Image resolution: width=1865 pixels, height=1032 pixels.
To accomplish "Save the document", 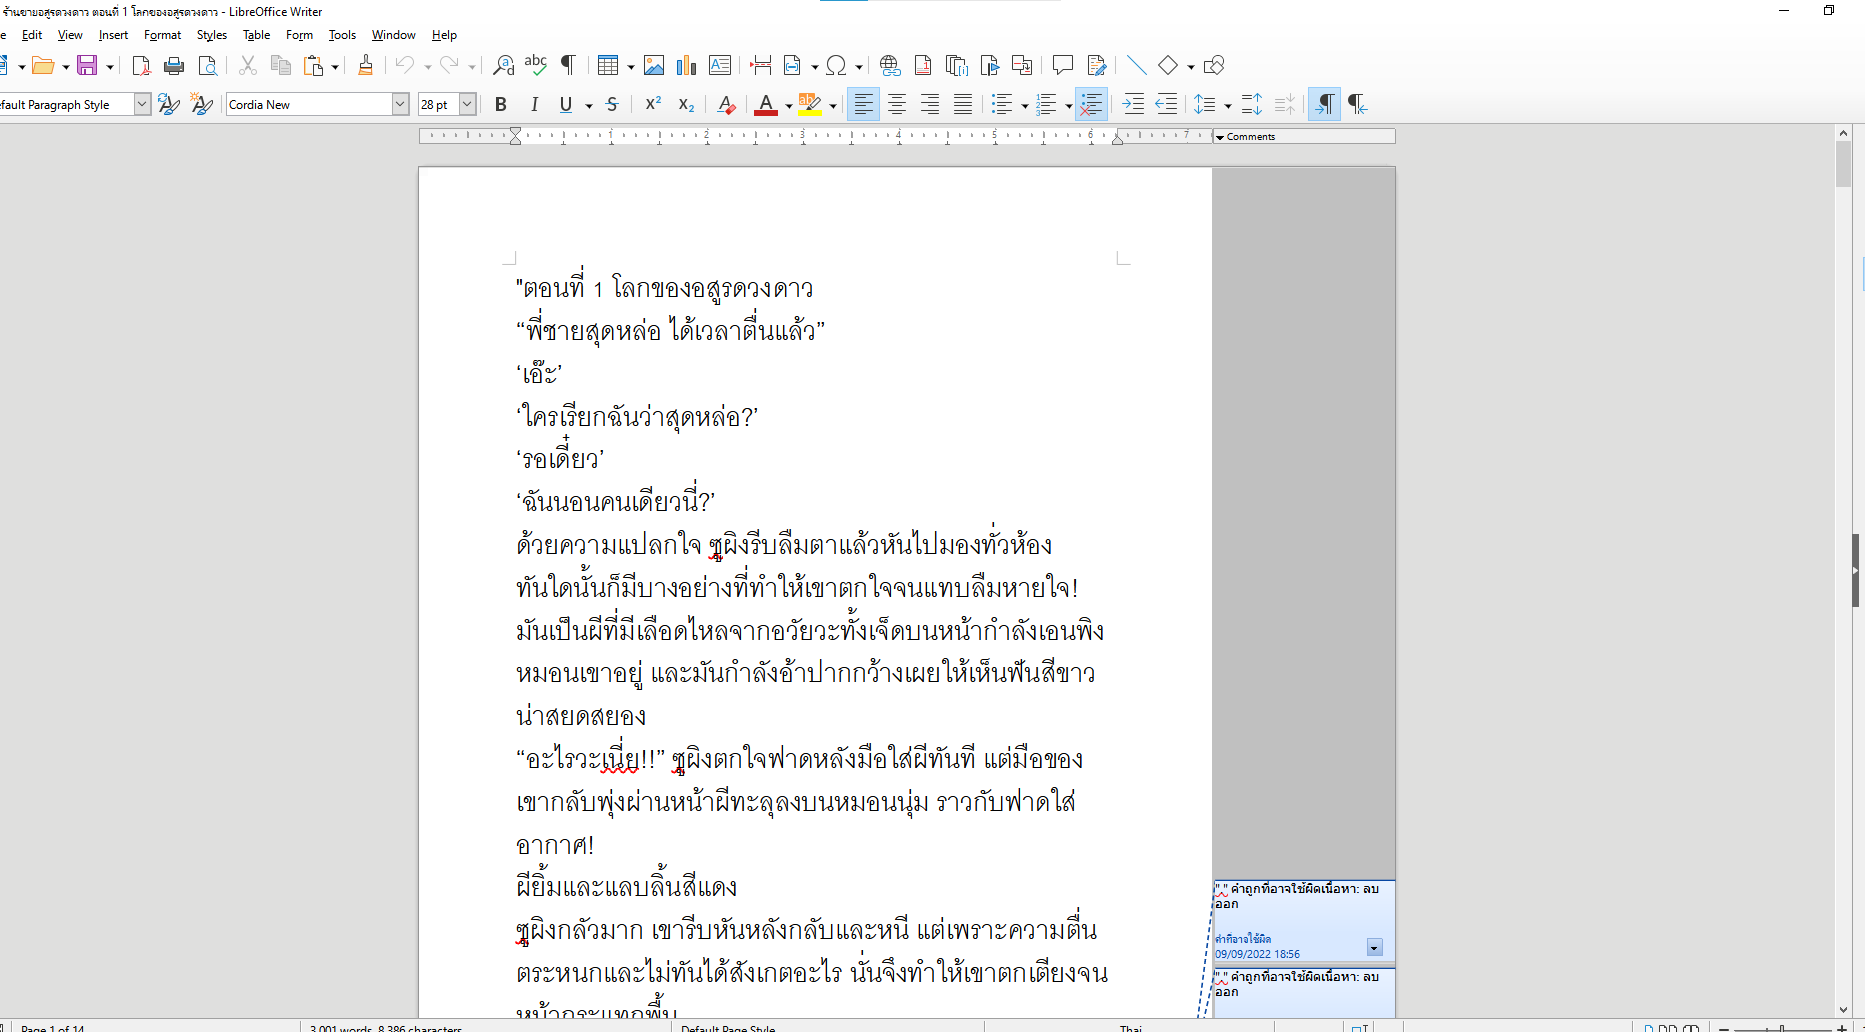I will [87, 66].
